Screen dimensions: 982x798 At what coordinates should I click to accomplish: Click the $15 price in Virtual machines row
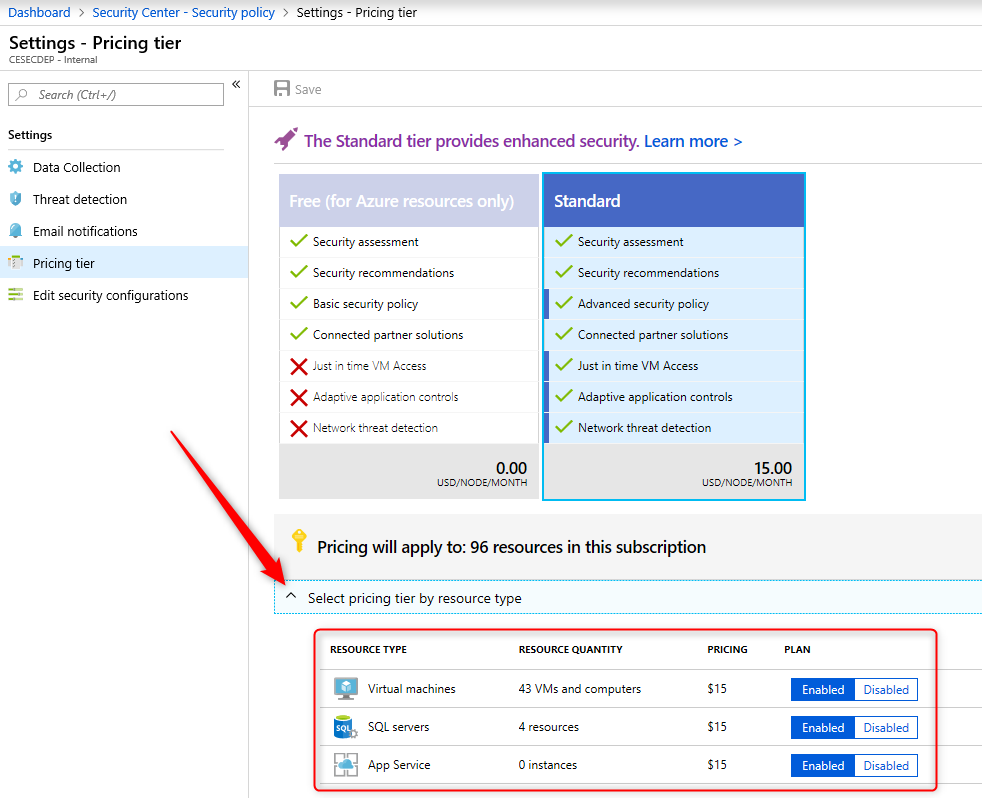click(x=717, y=688)
